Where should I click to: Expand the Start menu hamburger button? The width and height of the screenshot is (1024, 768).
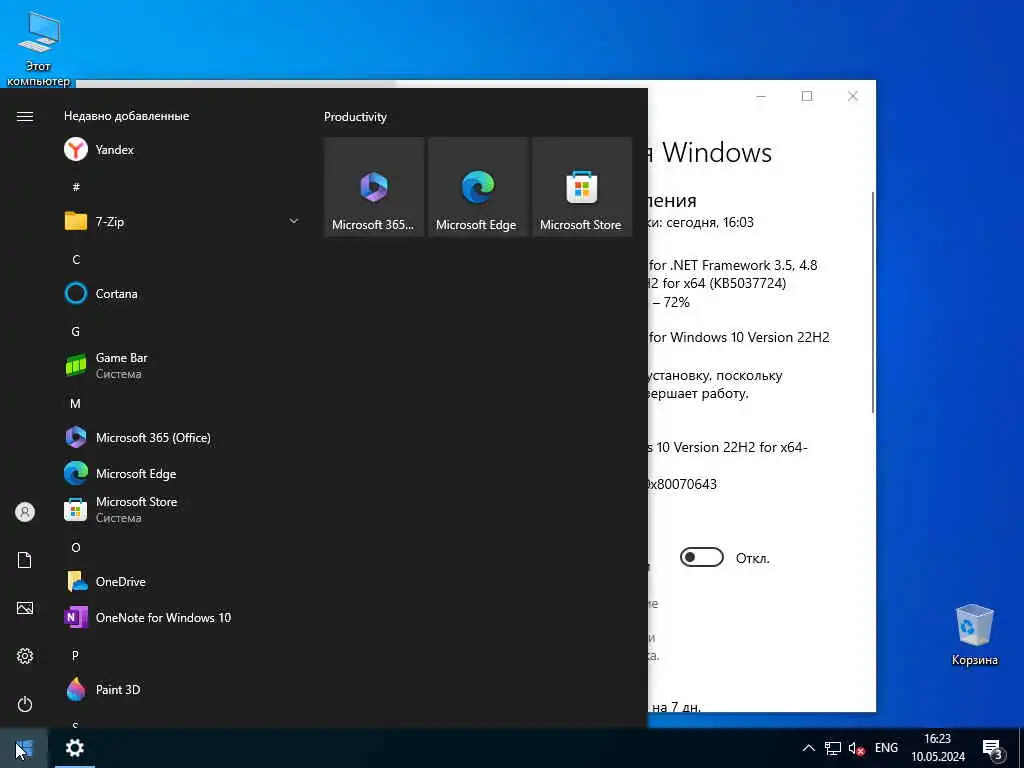coord(25,116)
